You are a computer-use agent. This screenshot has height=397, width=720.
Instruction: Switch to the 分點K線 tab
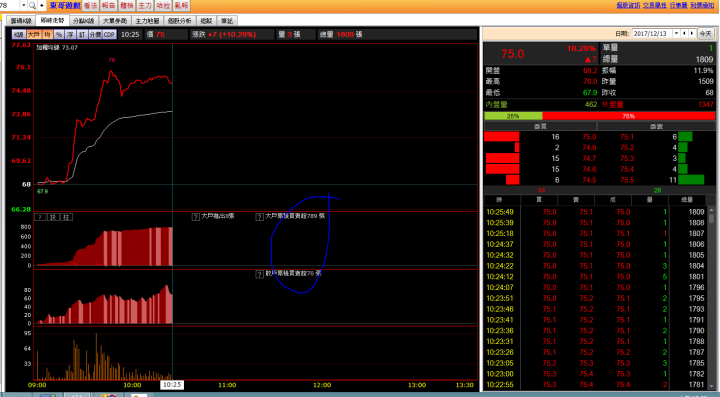[x=83, y=21]
